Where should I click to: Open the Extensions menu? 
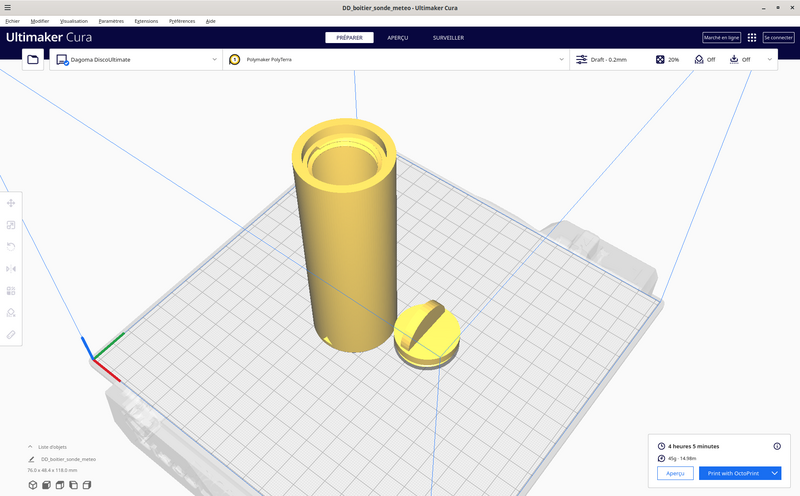tap(146, 21)
